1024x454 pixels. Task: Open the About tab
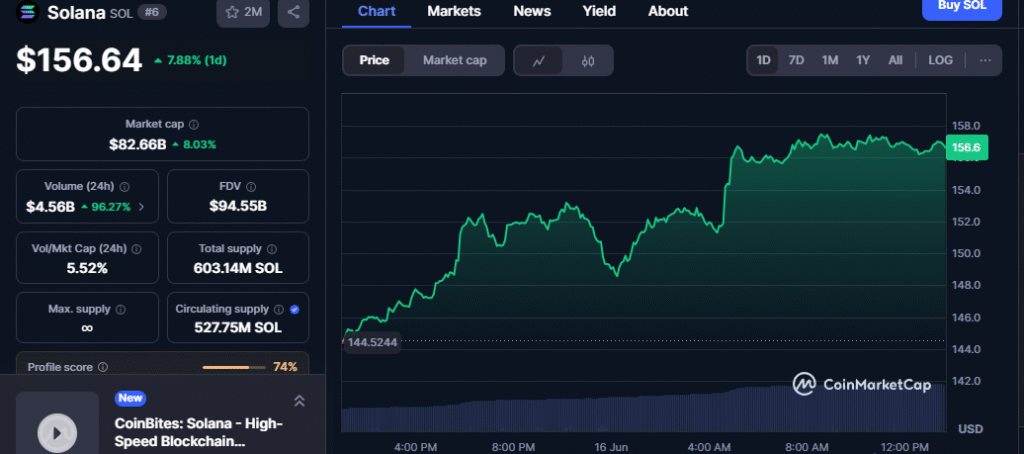click(668, 12)
